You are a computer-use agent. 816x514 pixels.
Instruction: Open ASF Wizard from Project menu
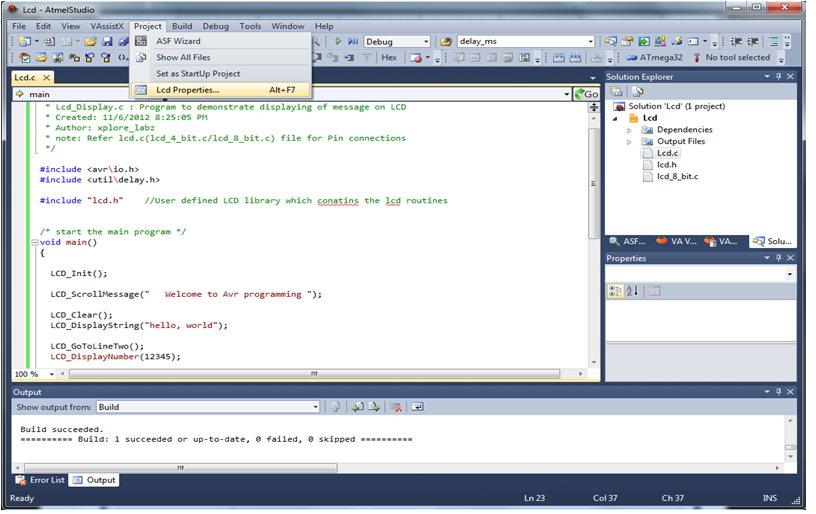[221, 41]
